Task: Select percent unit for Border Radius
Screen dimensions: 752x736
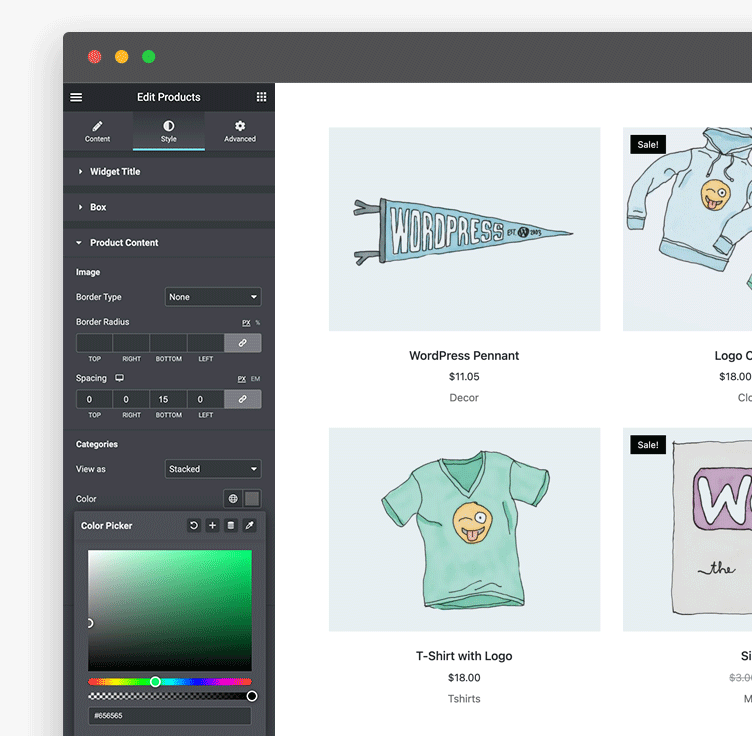Action: pyautogui.click(x=258, y=323)
